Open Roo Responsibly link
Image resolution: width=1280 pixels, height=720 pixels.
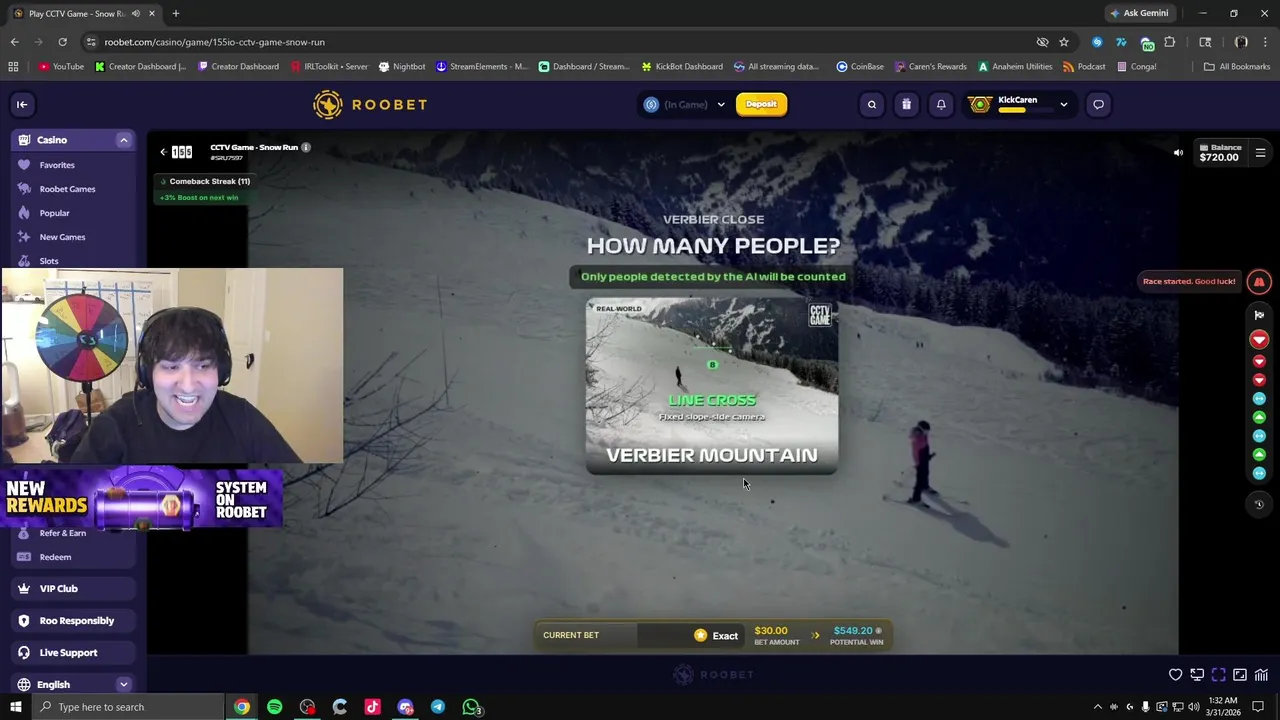point(73,621)
